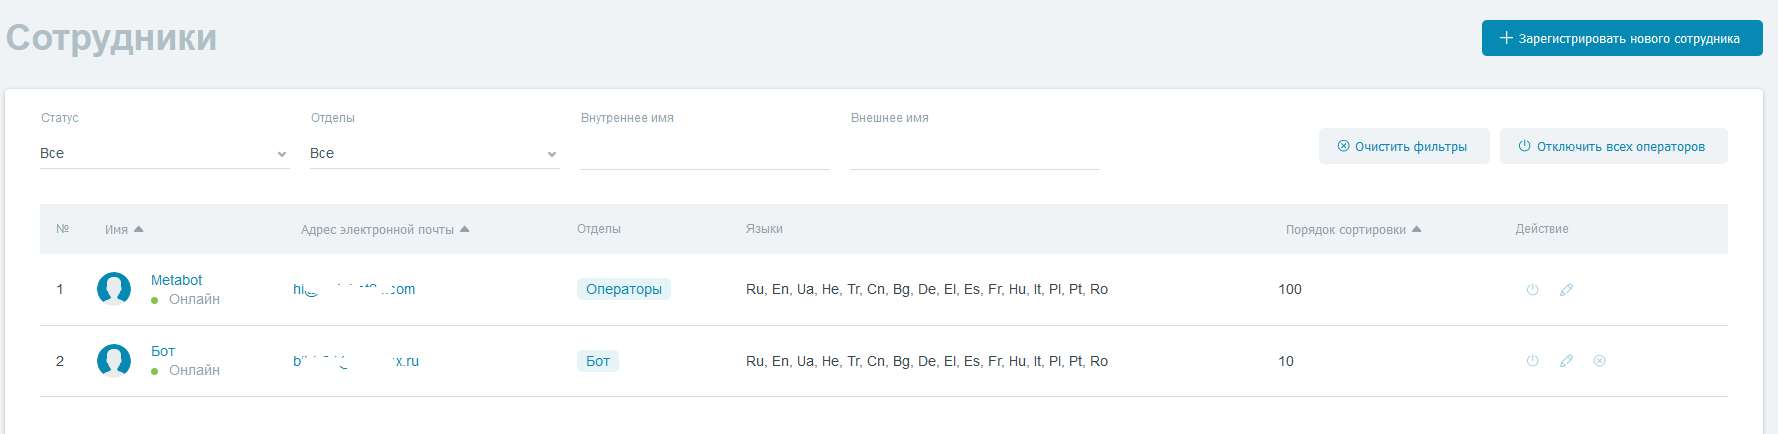The height and width of the screenshot is (434, 1778).
Task: Sort by Порядок сортировки column
Action: [x=1353, y=229]
